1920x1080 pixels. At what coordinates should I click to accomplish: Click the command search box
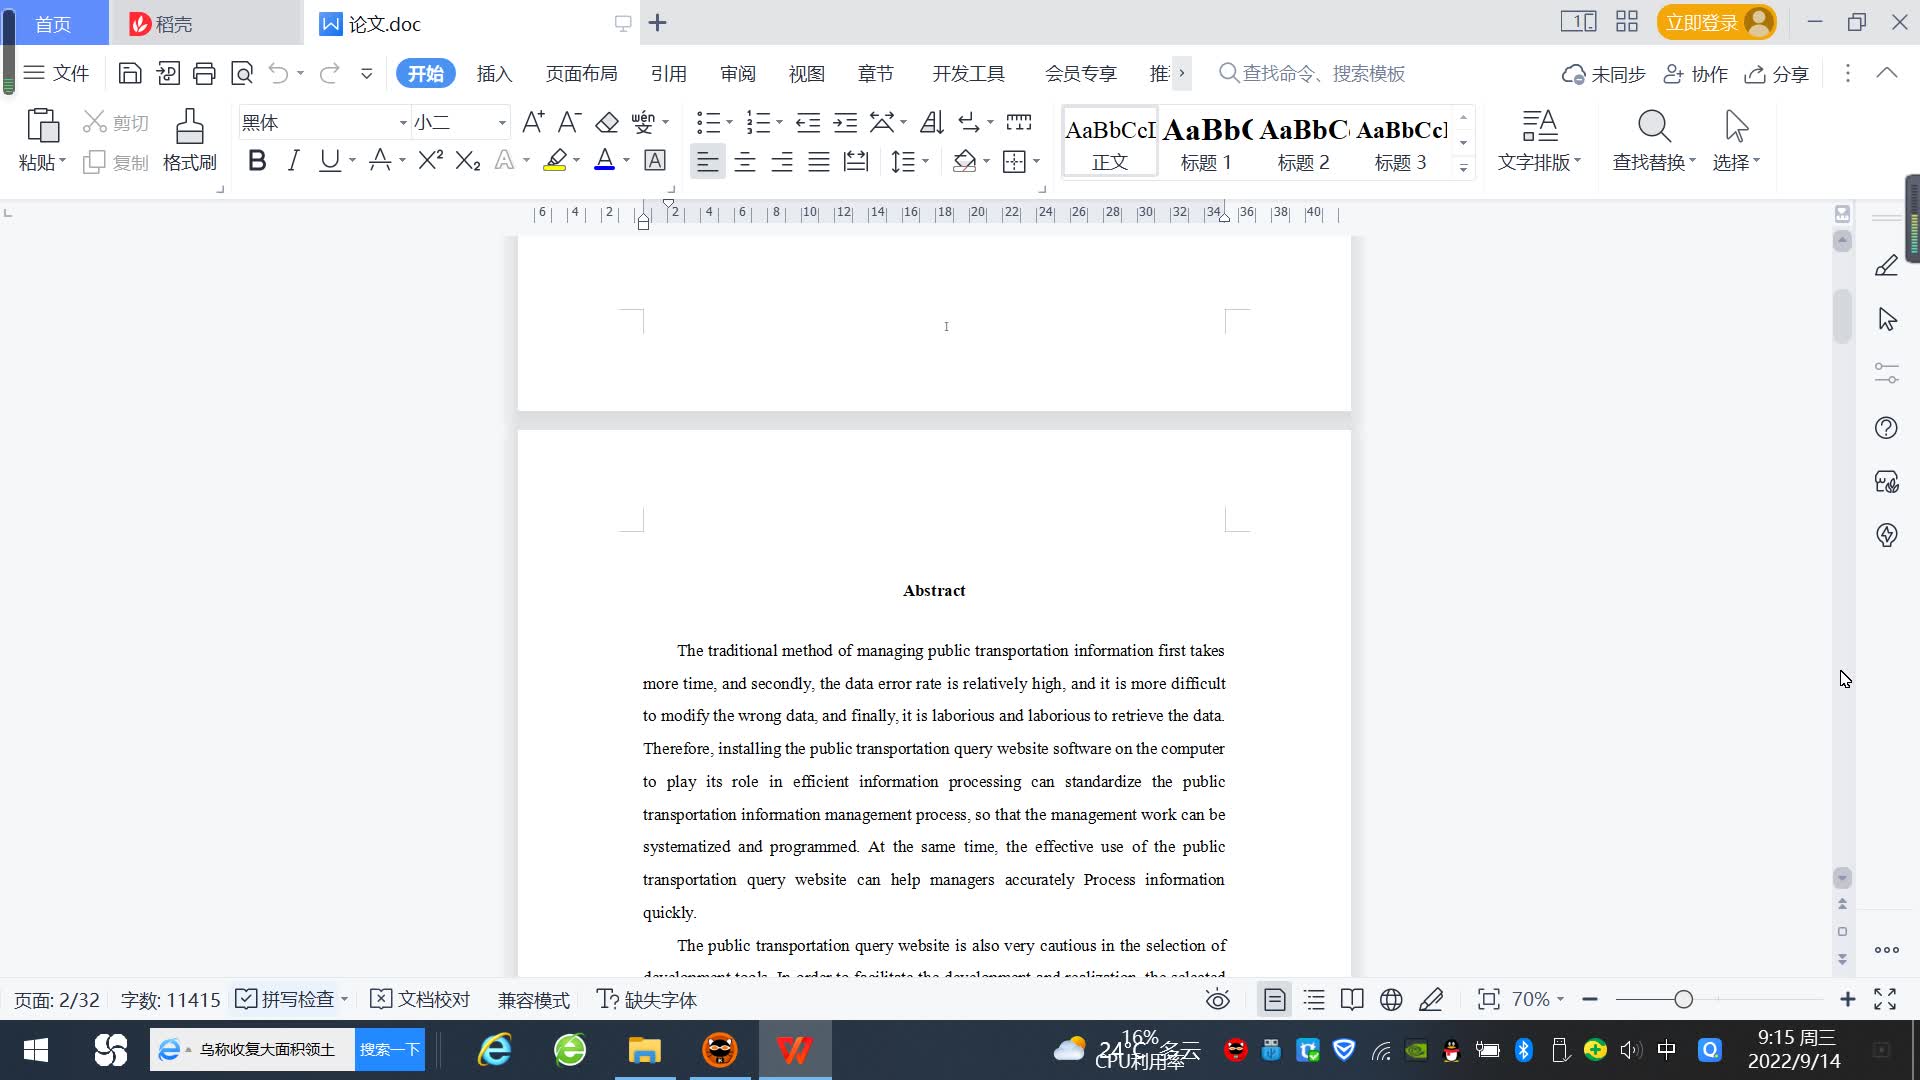pos(1312,73)
